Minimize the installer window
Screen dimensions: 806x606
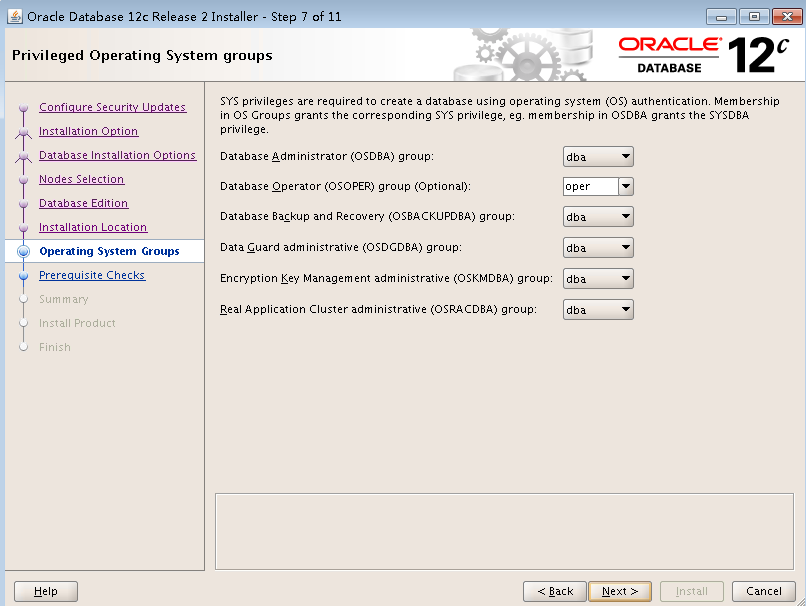(x=721, y=16)
